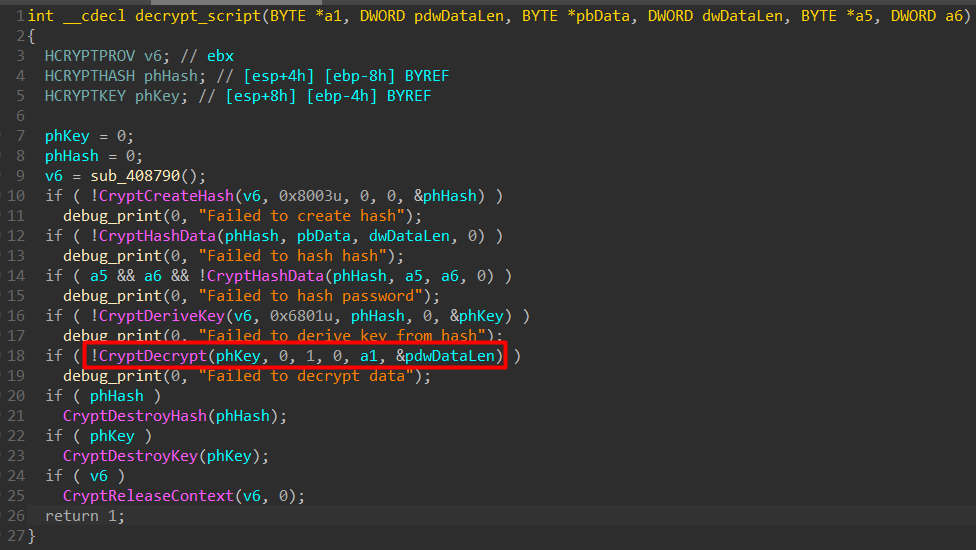Select the HCRYPTPROV type name
976x550 pixels.
[x=90, y=56]
